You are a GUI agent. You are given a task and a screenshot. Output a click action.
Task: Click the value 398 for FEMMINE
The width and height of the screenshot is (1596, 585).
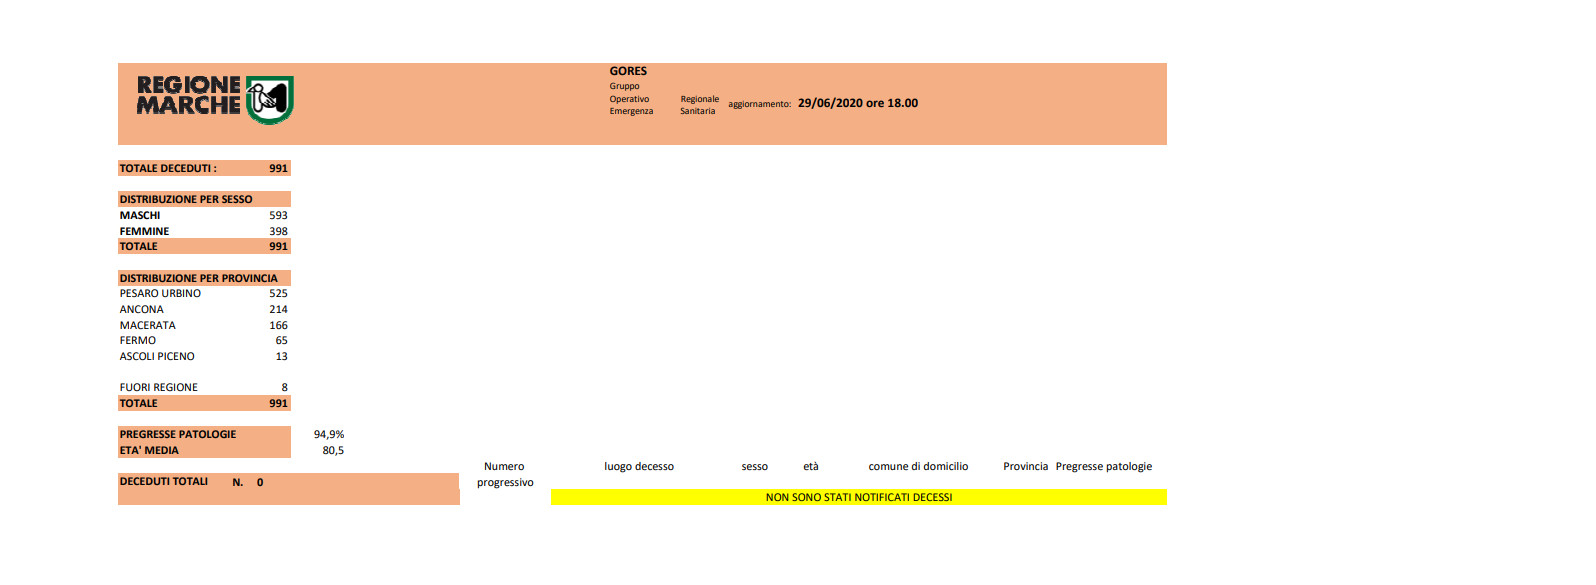(278, 231)
